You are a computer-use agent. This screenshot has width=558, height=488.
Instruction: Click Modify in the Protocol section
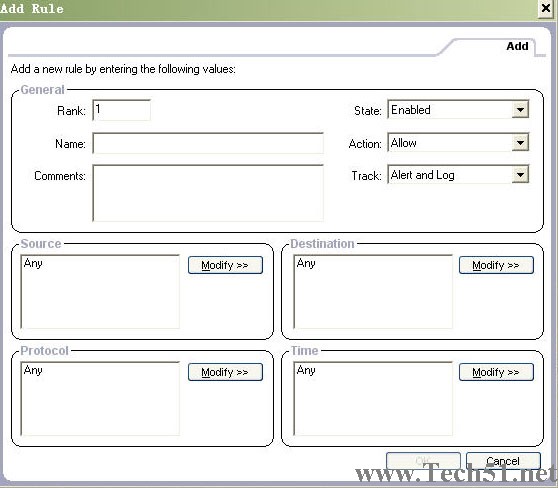225,372
